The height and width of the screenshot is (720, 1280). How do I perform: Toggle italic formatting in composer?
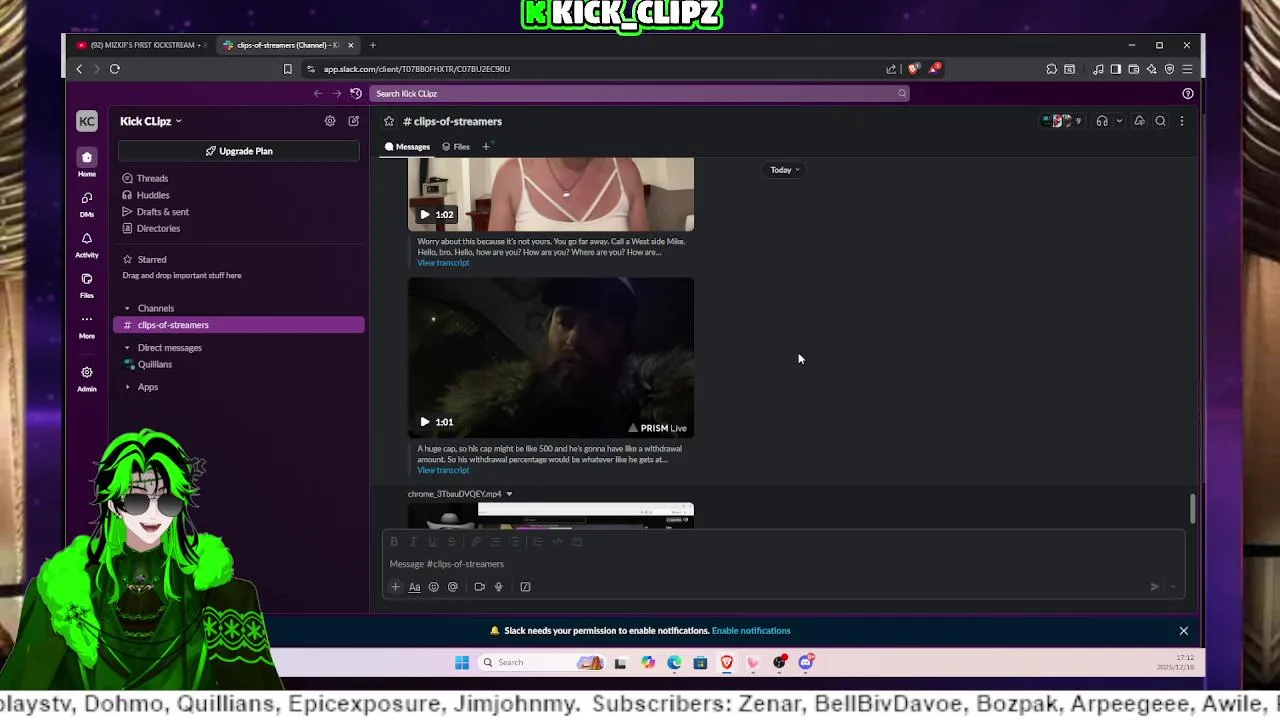pos(413,541)
